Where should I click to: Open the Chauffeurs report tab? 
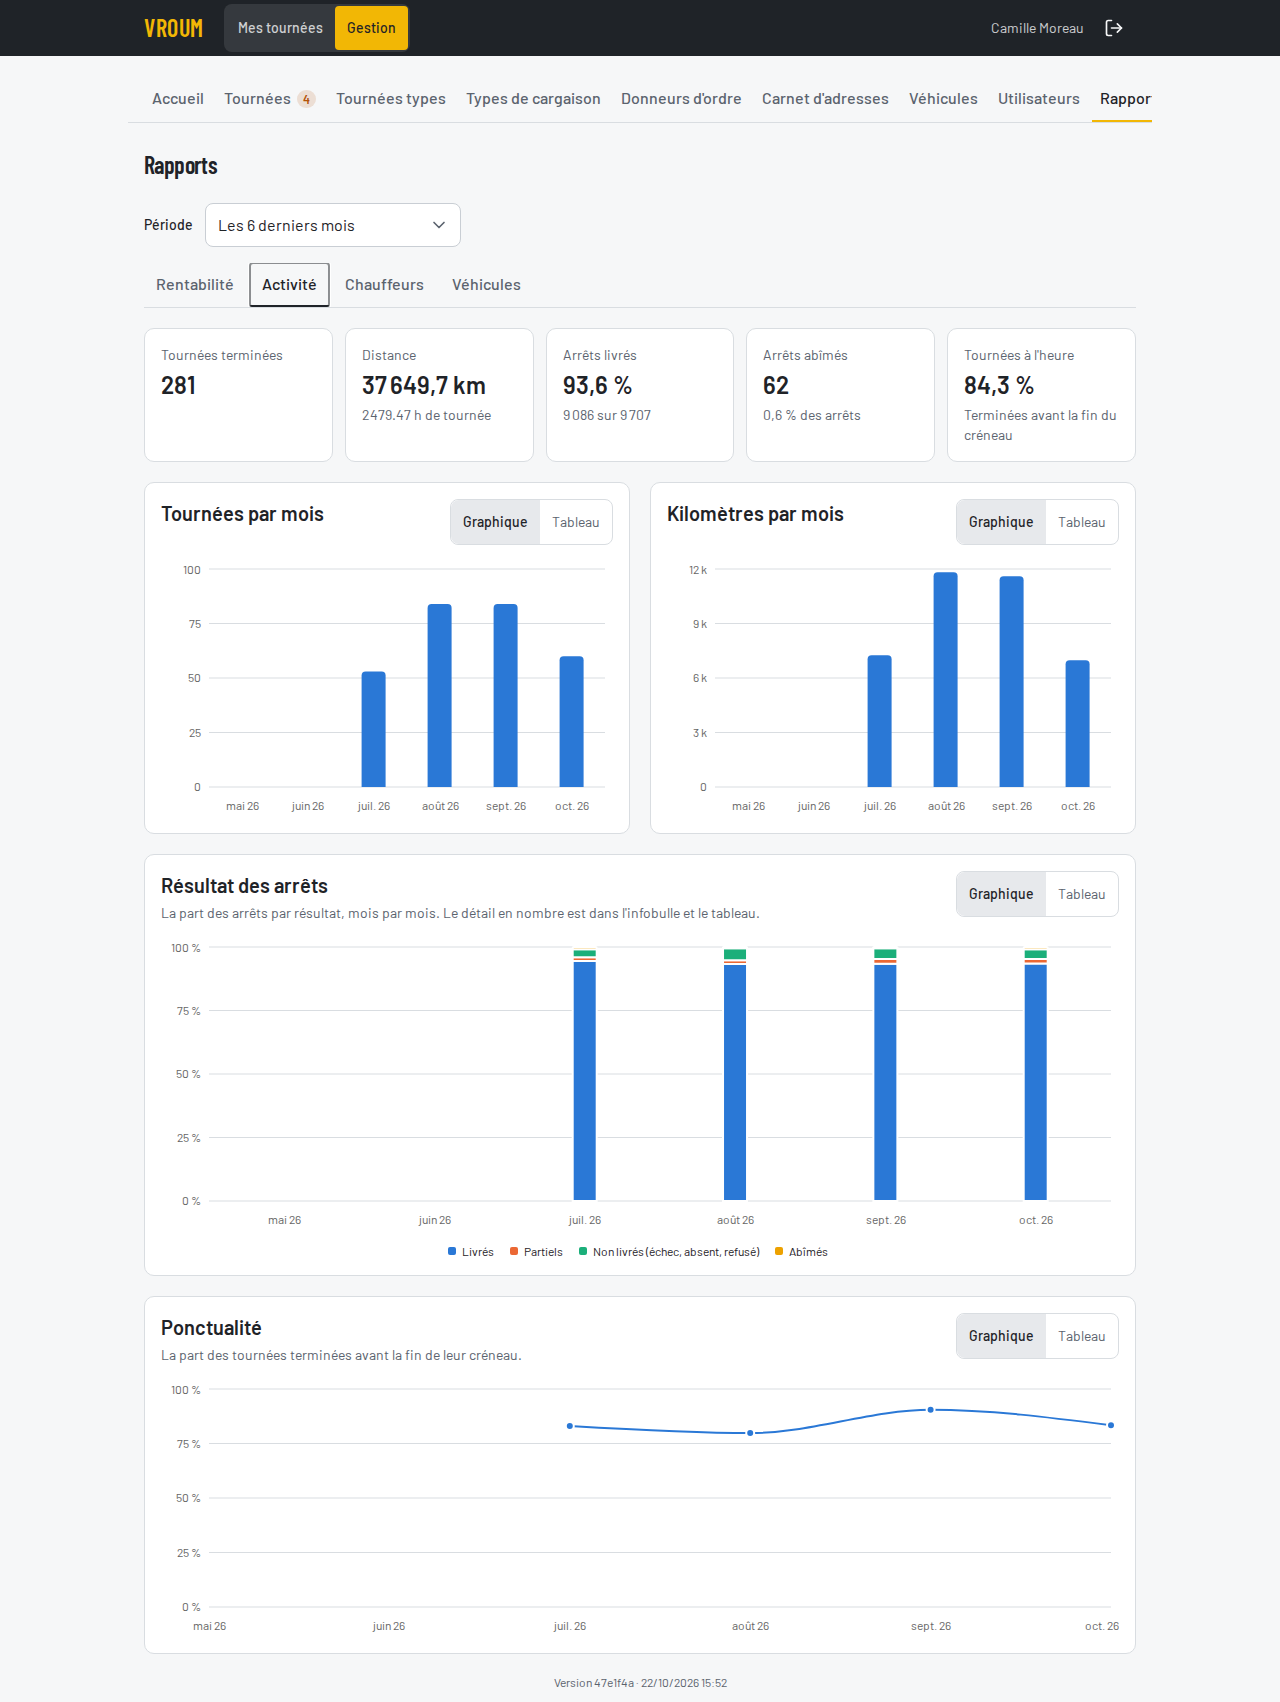pos(384,285)
